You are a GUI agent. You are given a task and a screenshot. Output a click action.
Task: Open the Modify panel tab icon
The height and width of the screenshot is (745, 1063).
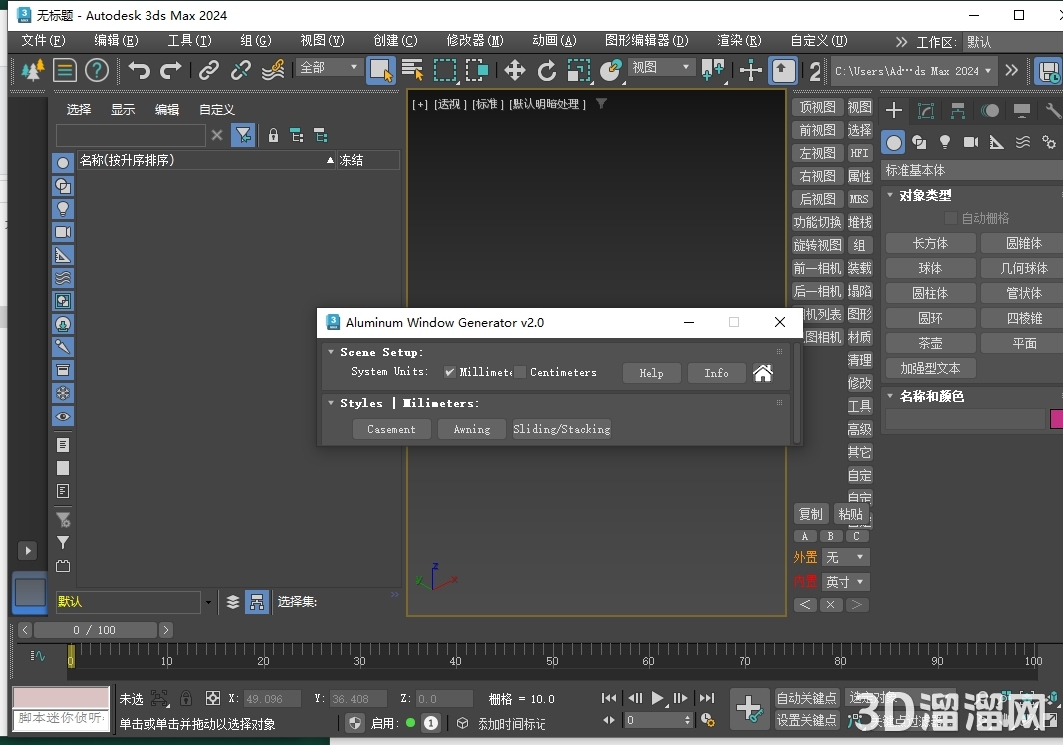[925, 110]
